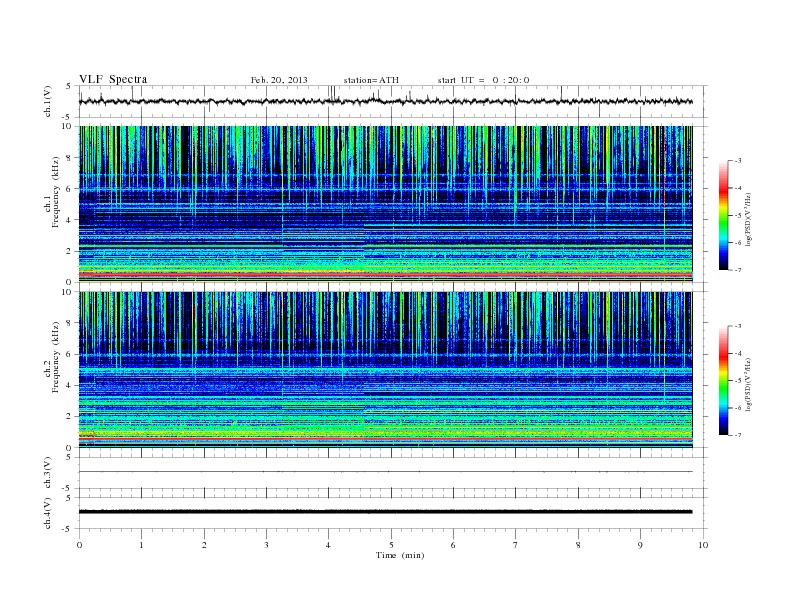Click the ch.1 "Frequency (kHz)" axis title
Viewport: 792px width, 612px height.
coord(56,192)
